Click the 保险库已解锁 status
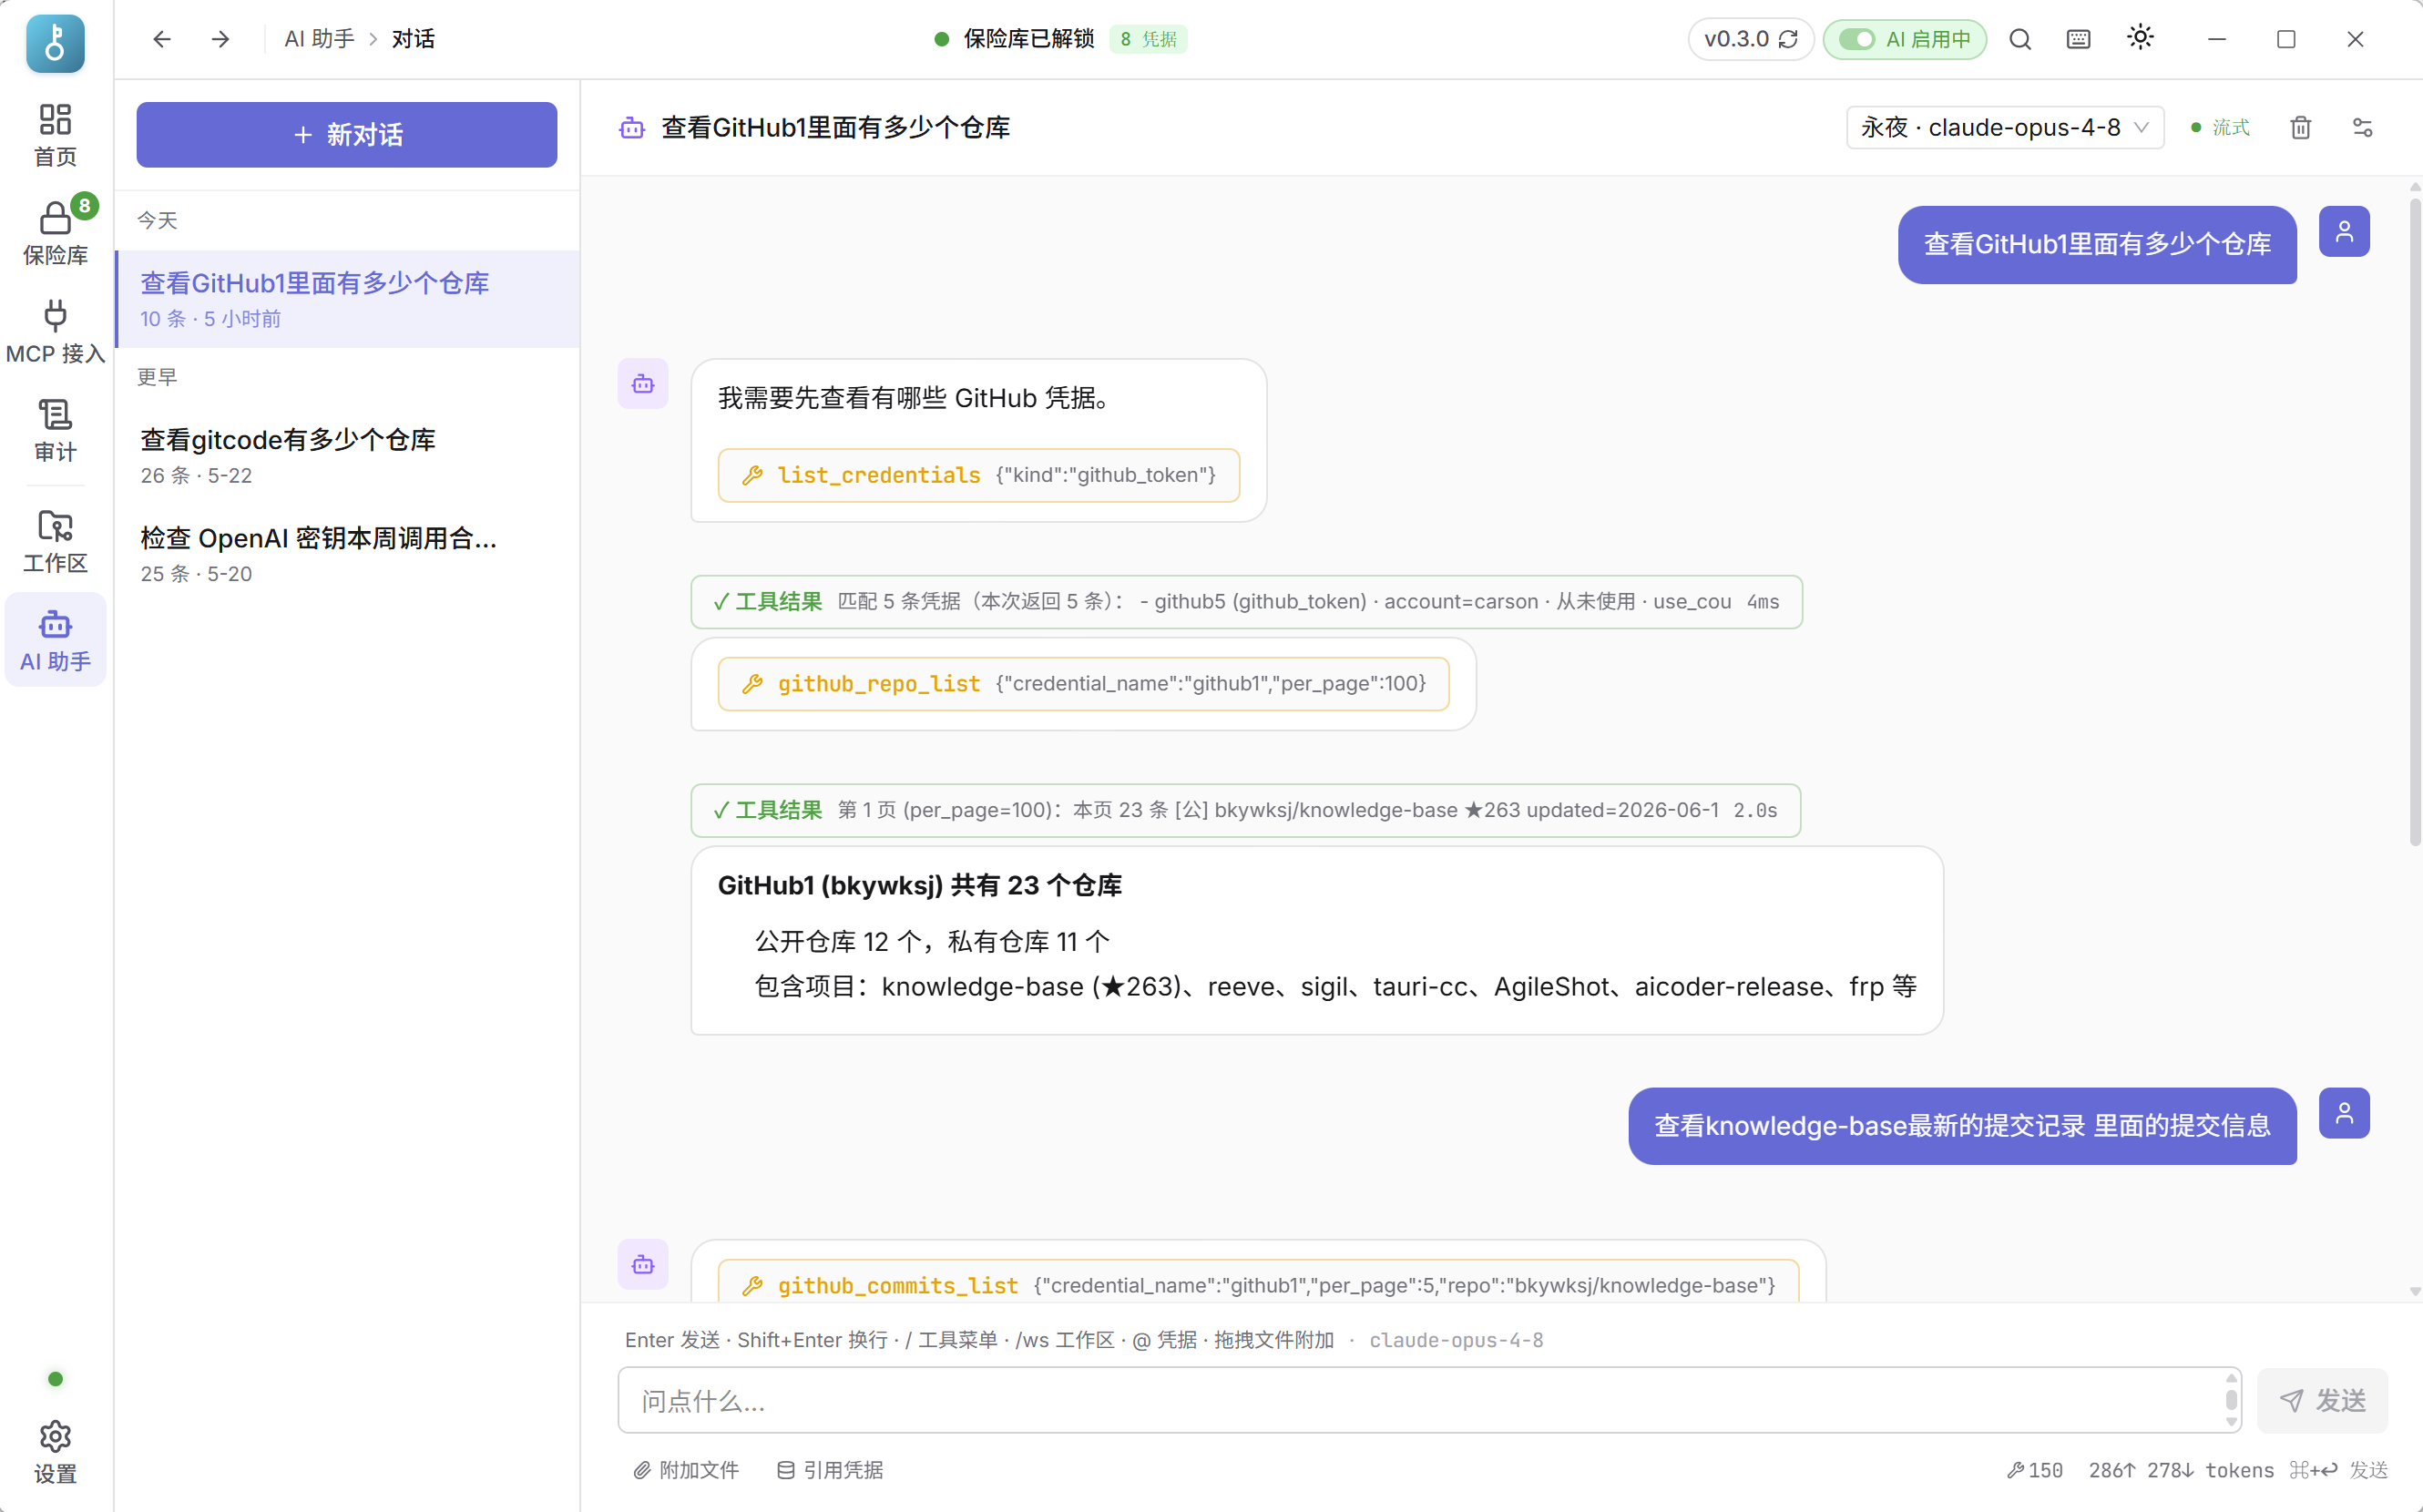 pyautogui.click(x=1015, y=39)
